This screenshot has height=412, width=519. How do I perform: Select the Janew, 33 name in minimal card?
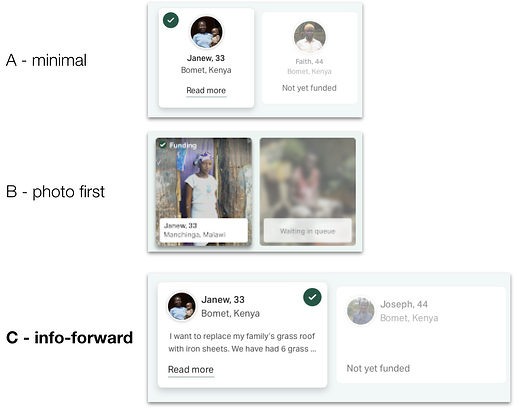click(x=206, y=58)
